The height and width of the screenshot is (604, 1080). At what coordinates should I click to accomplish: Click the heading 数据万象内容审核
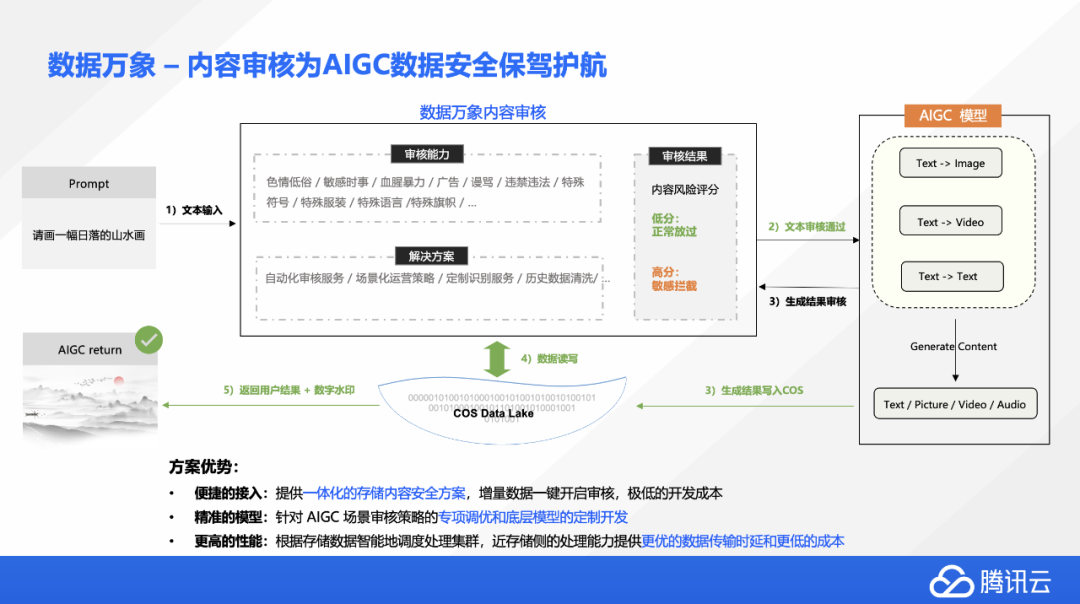click(483, 112)
